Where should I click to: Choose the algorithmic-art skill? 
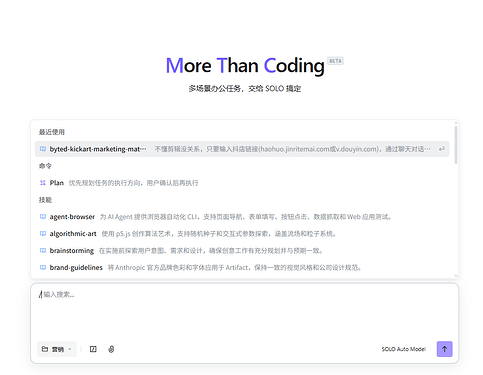pyautogui.click(x=242, y=234)
